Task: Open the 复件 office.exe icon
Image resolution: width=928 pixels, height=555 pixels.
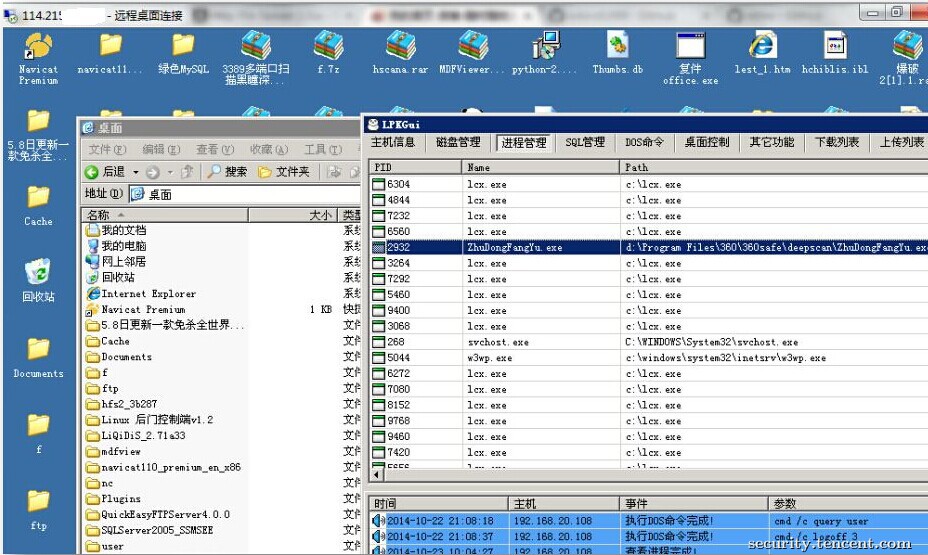Action: click(690, 58)
